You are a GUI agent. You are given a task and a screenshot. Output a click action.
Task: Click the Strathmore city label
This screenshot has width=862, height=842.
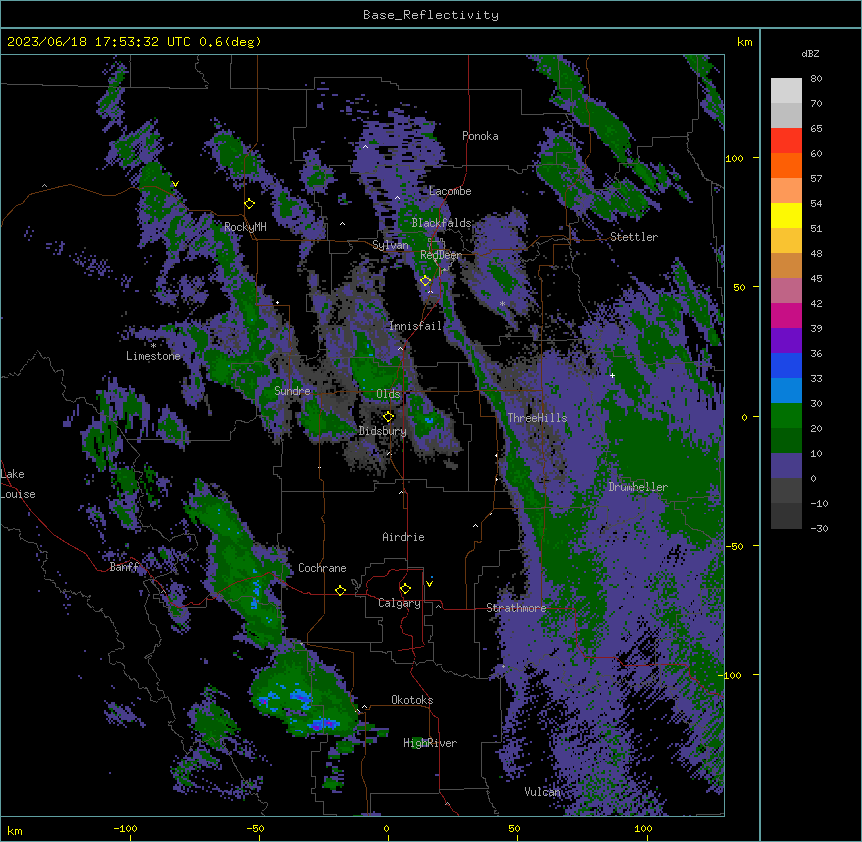point(516,608)
